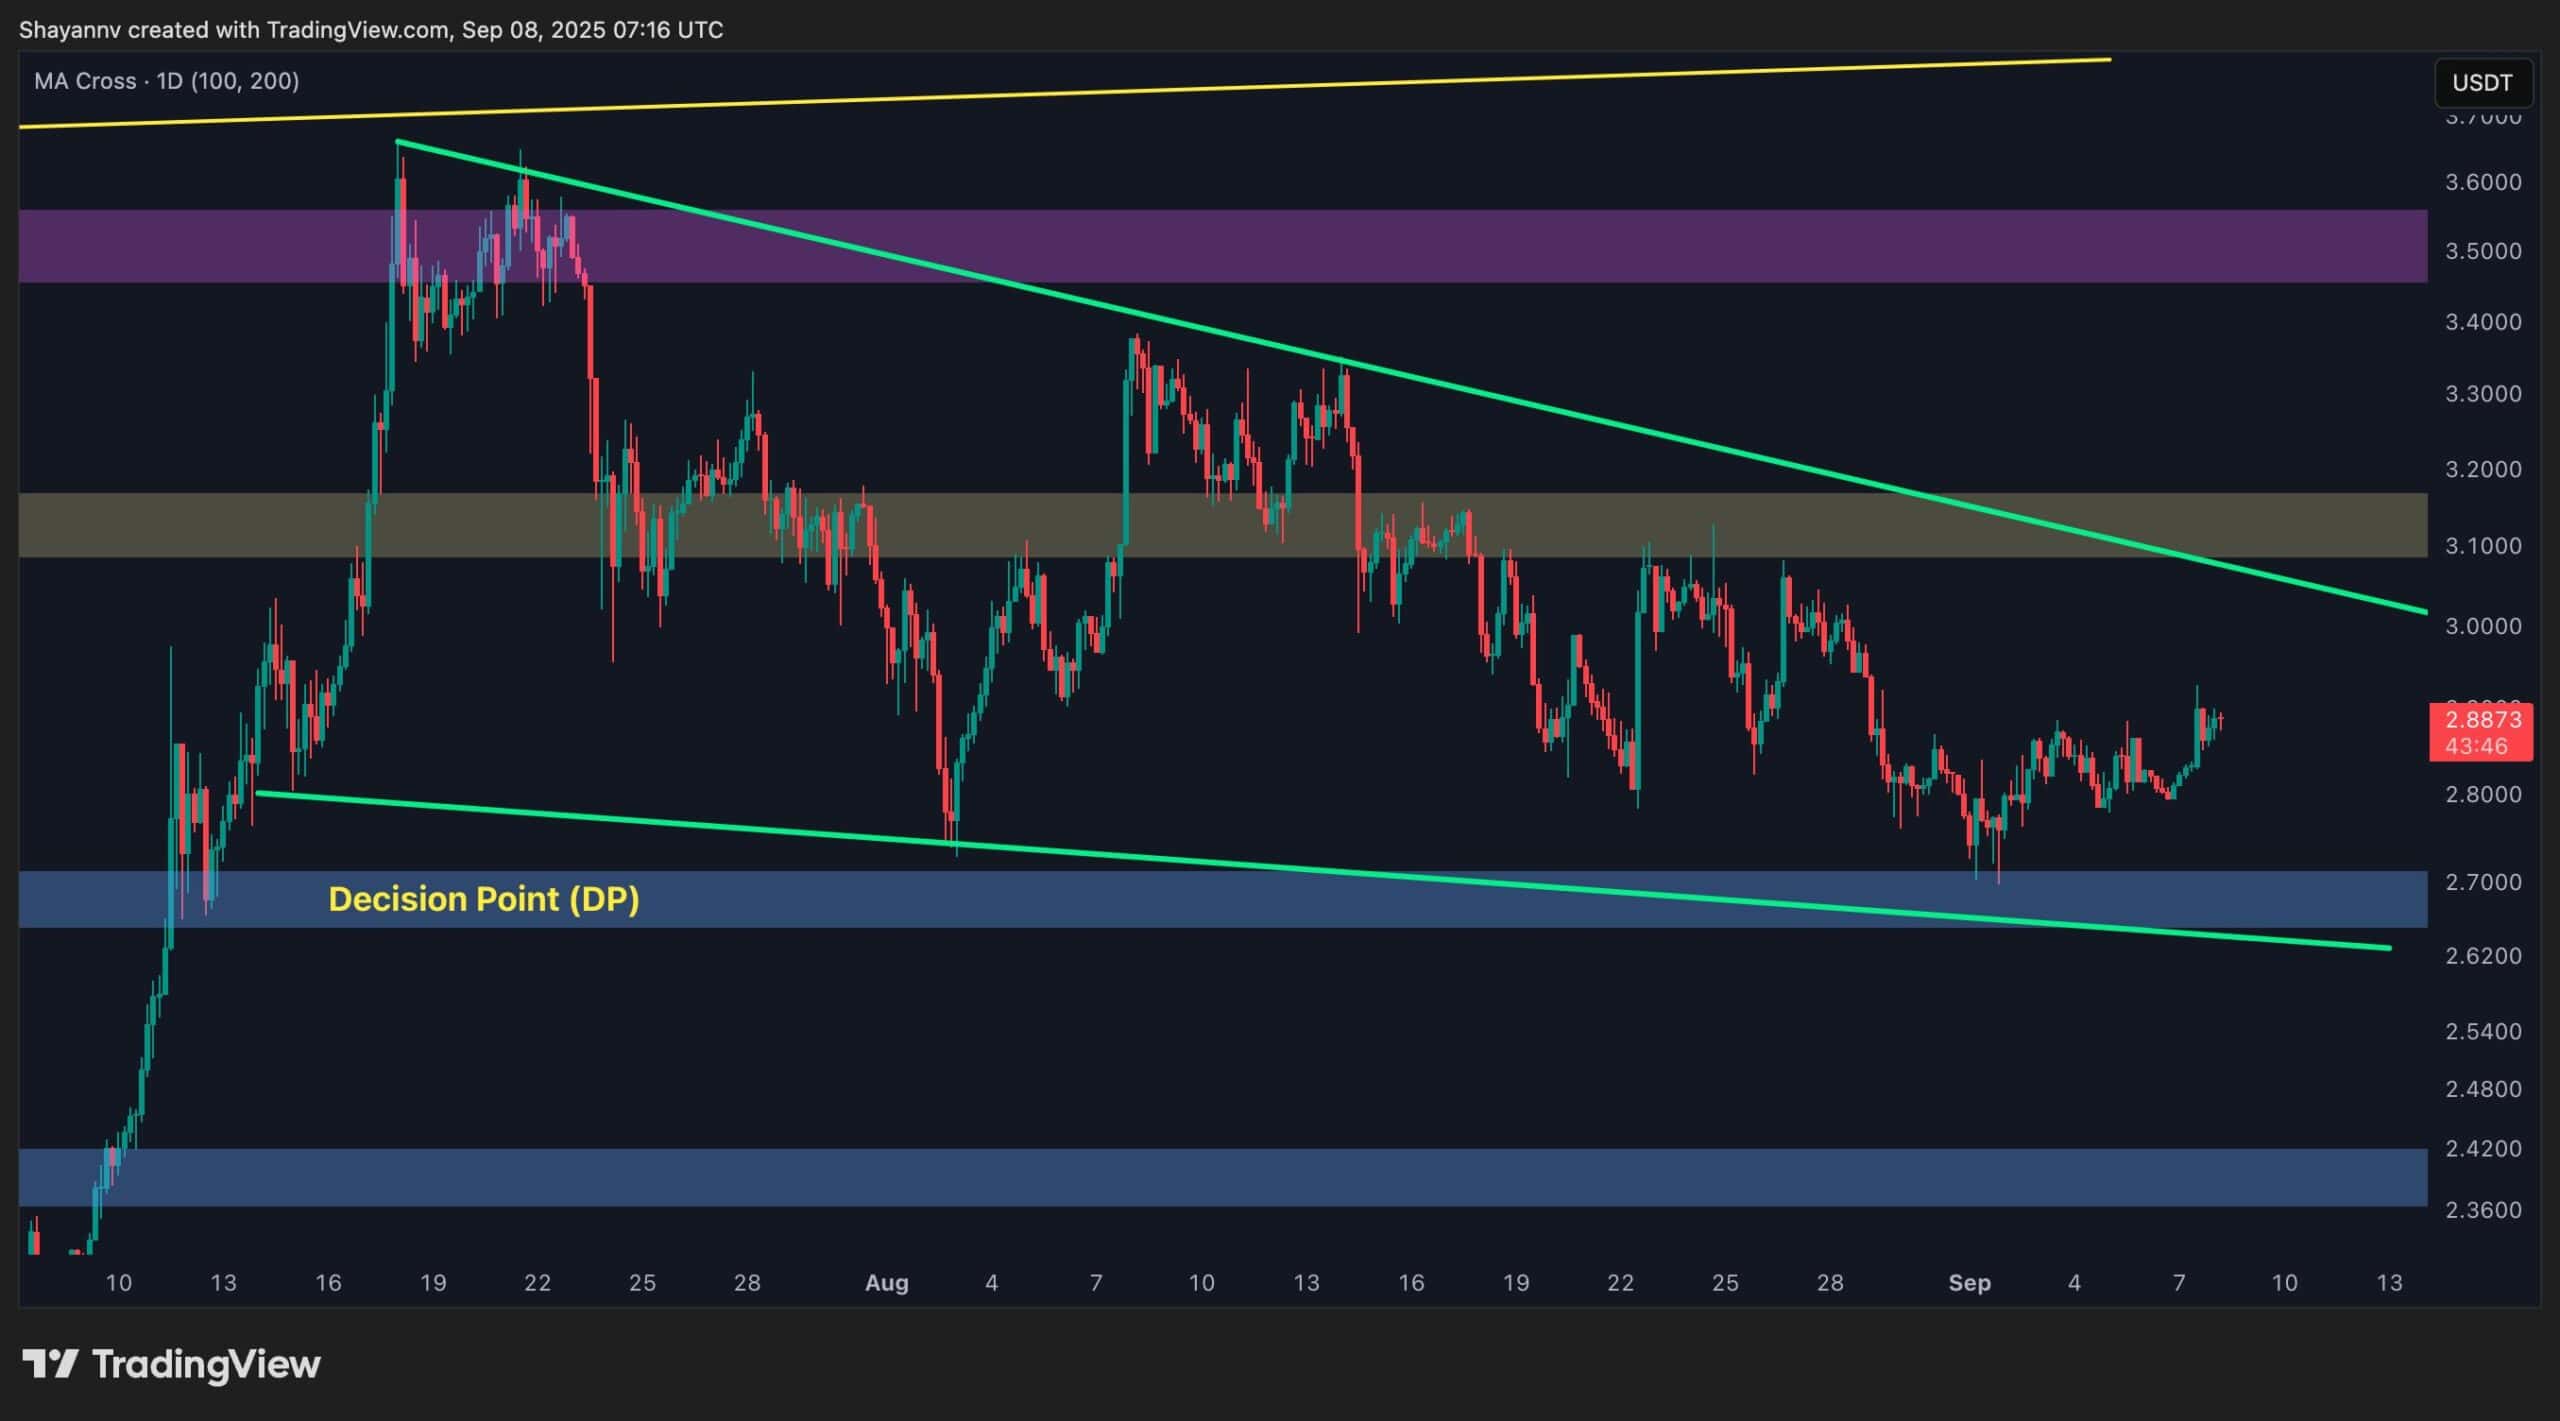Click the Sep label on time axis
2560x1421 pixels.
click(1969, 1283)
